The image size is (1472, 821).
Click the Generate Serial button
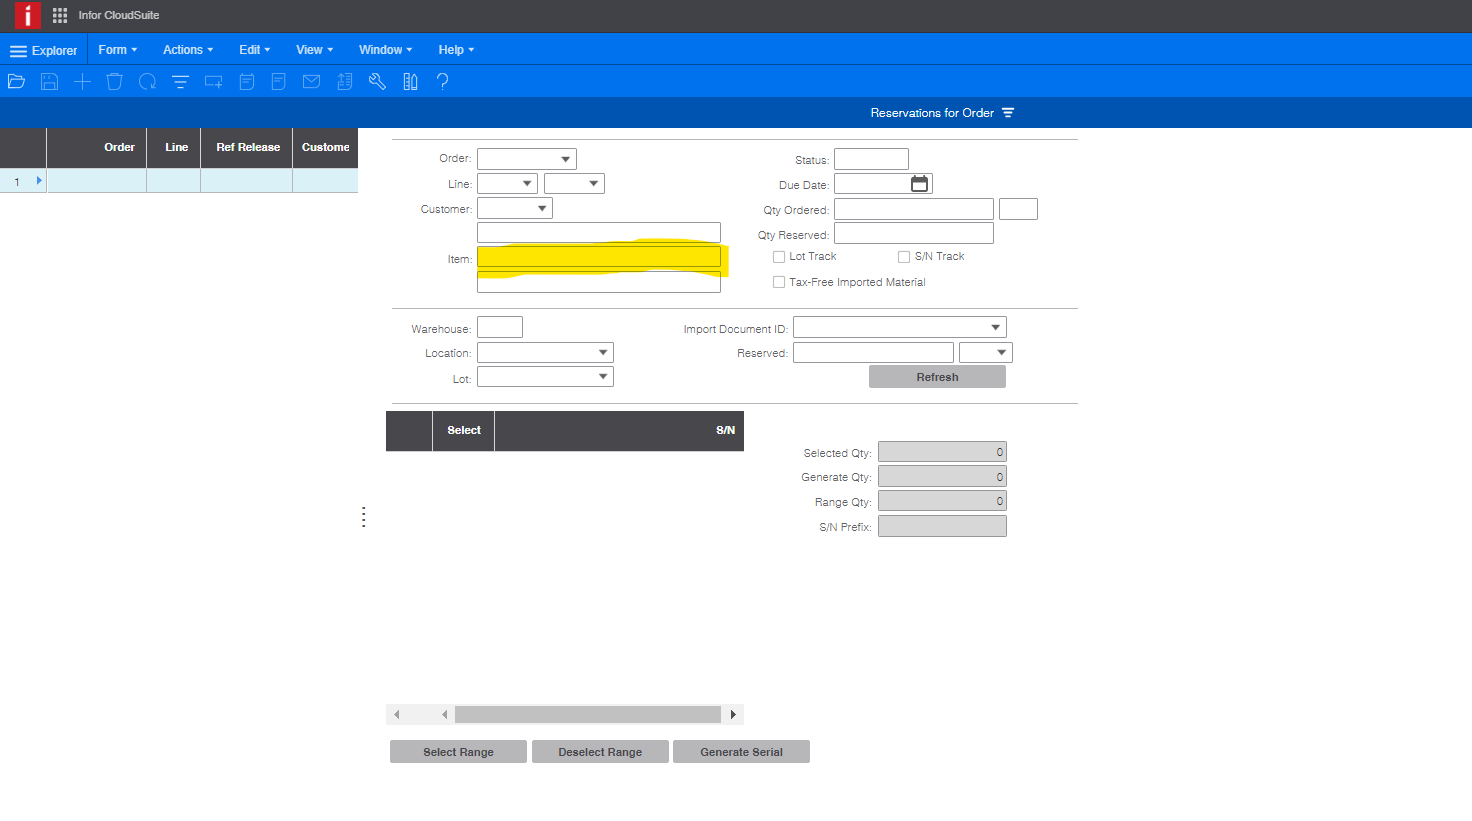click(741, 752)
